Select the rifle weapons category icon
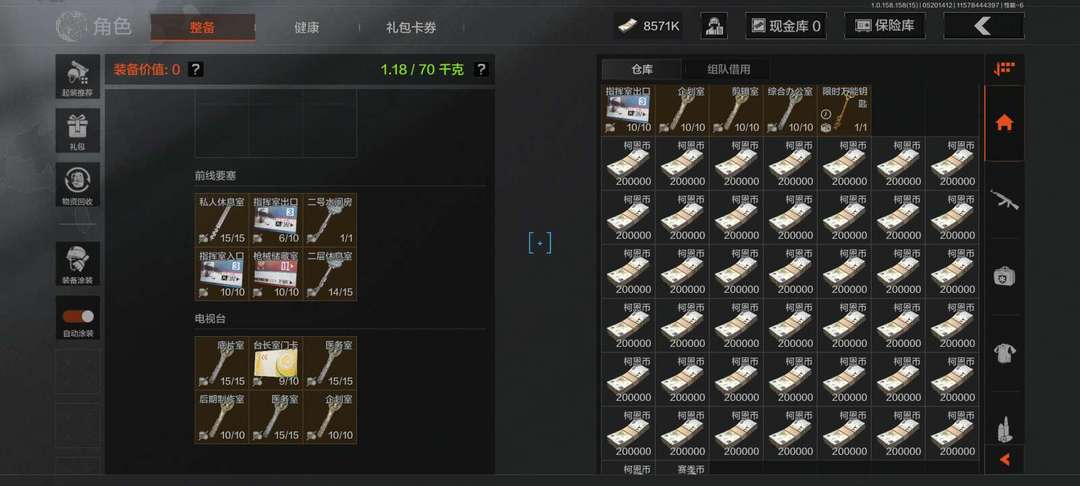 pos(1004,200)
